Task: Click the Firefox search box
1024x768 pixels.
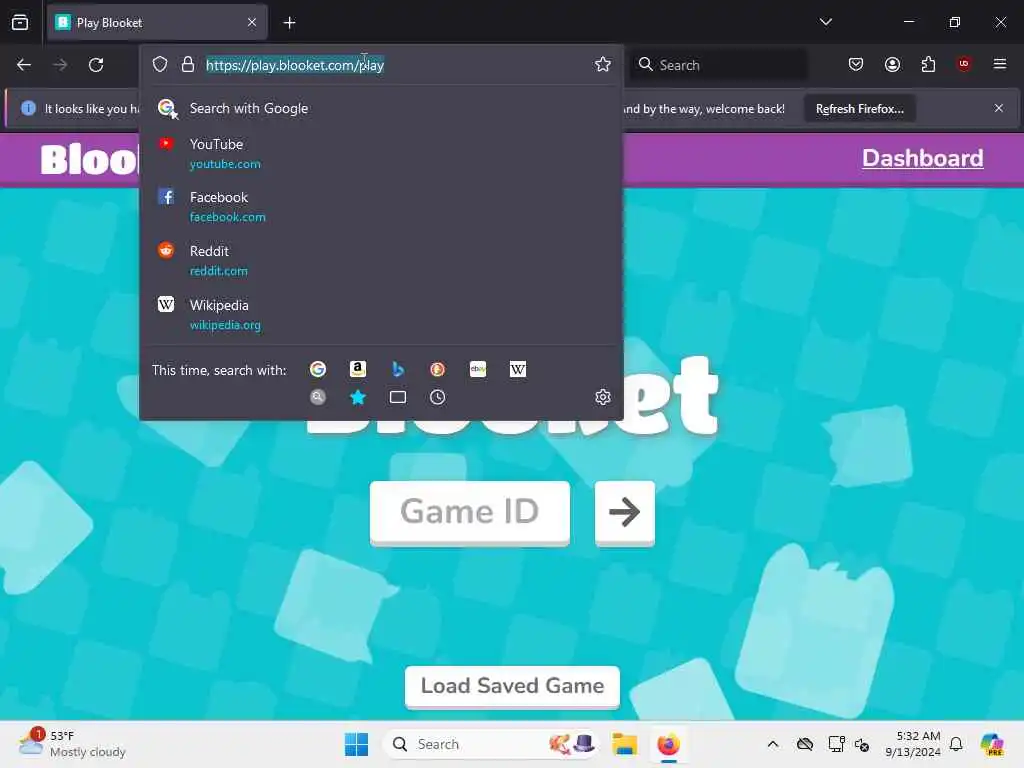Action: (x=718, y=65)
